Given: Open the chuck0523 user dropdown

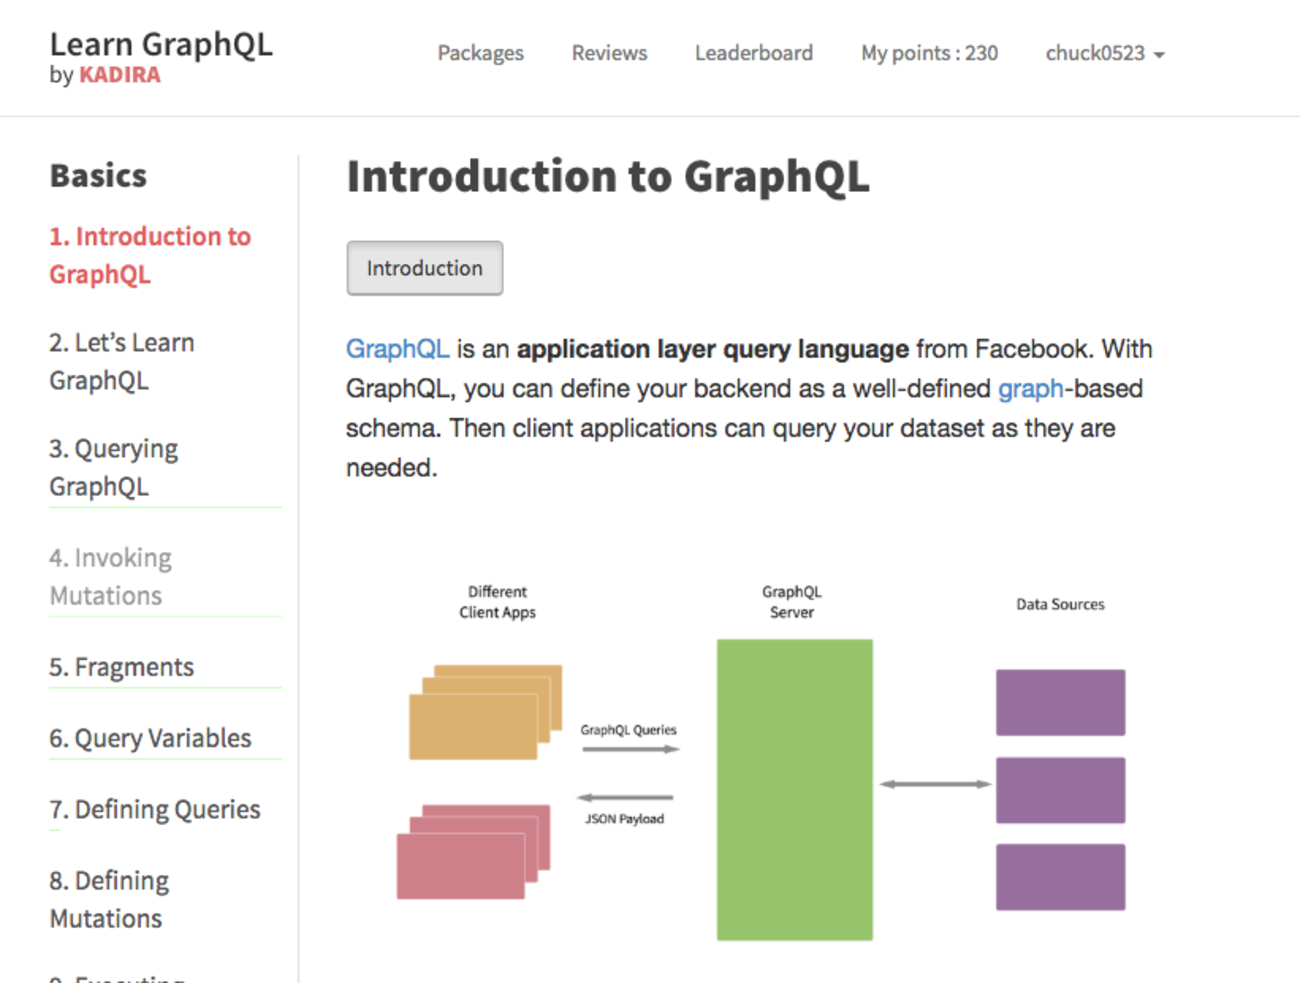Looking at the screenshot, I should [1104, 53].
